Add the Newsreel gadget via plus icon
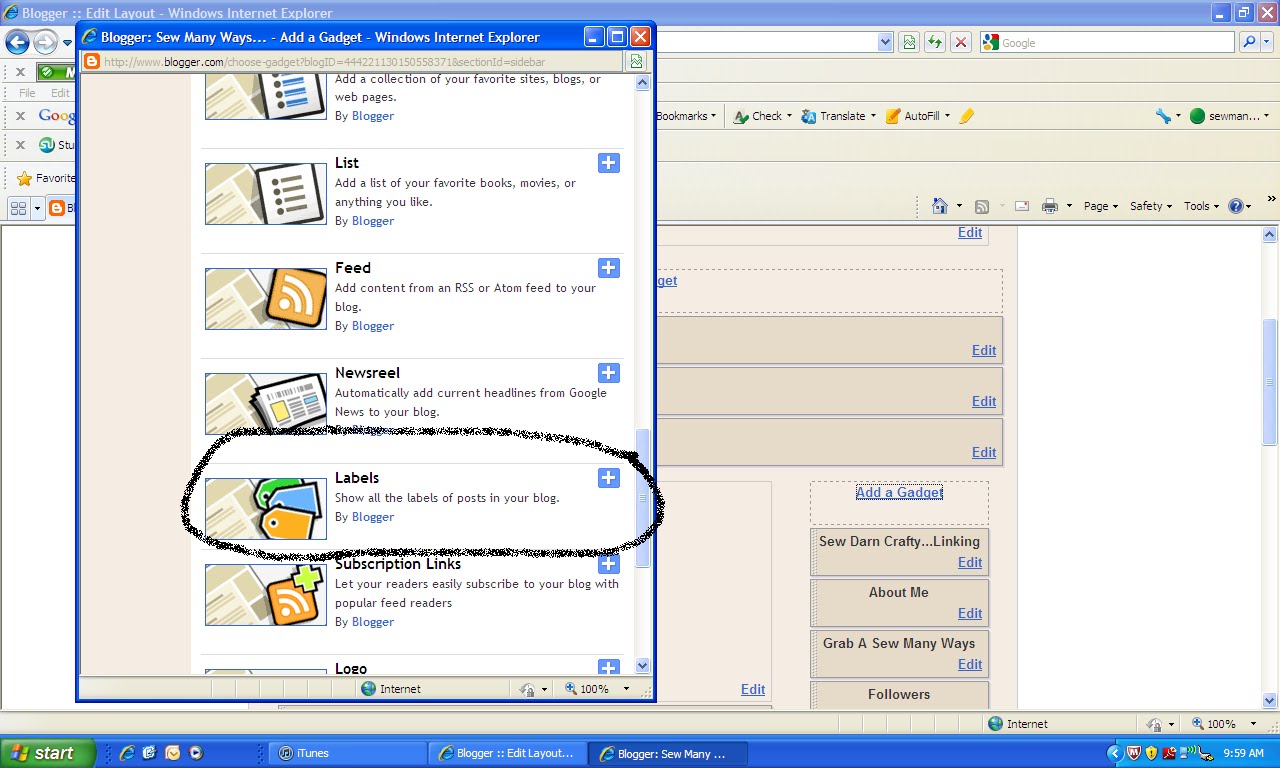This screenshot has height=768, width=1280. click(608, 373)
